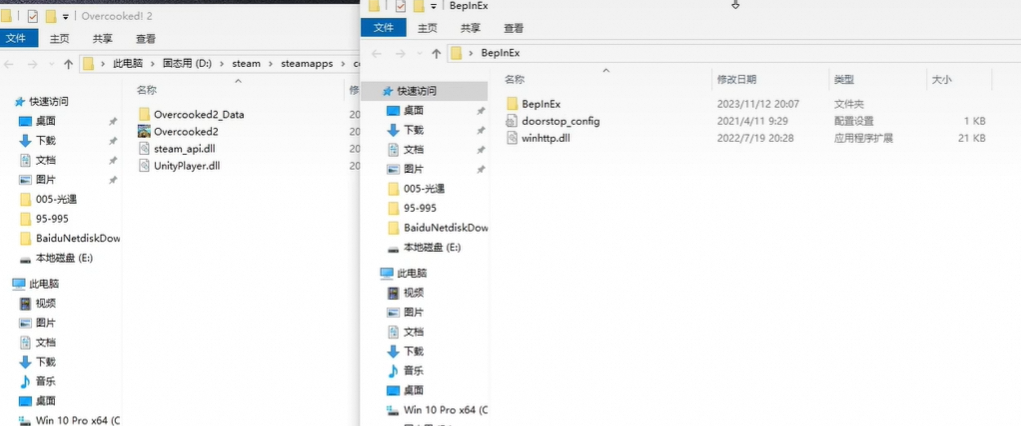Image resolution: width=1021 pixels, height=426 pixels.
Task: Open 桌面 under 快速访问 in Overcooked! 2 window
Action: (46, 121)
